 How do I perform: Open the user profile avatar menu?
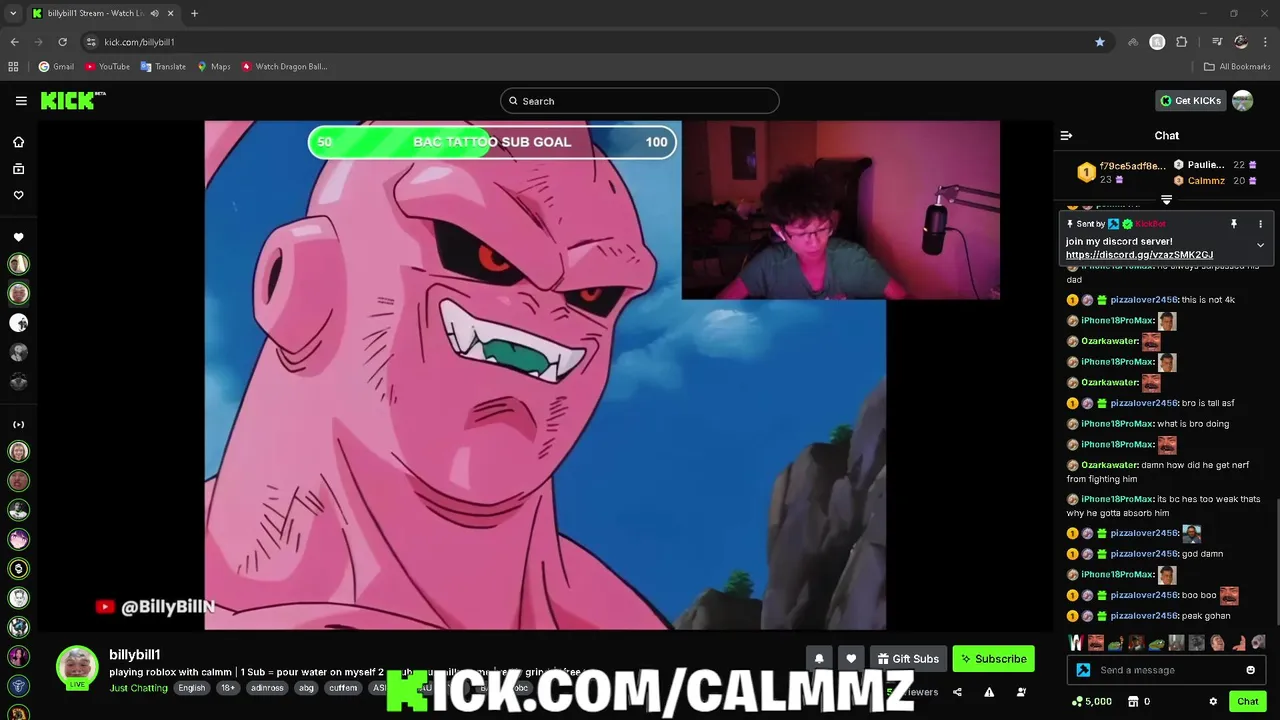(1242, 101)
